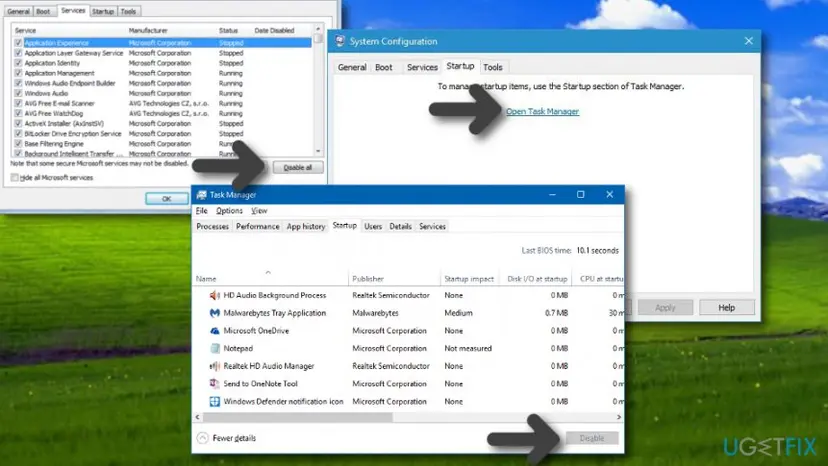
Task: Switch to the Processes tab
Action: coord(212,226)
